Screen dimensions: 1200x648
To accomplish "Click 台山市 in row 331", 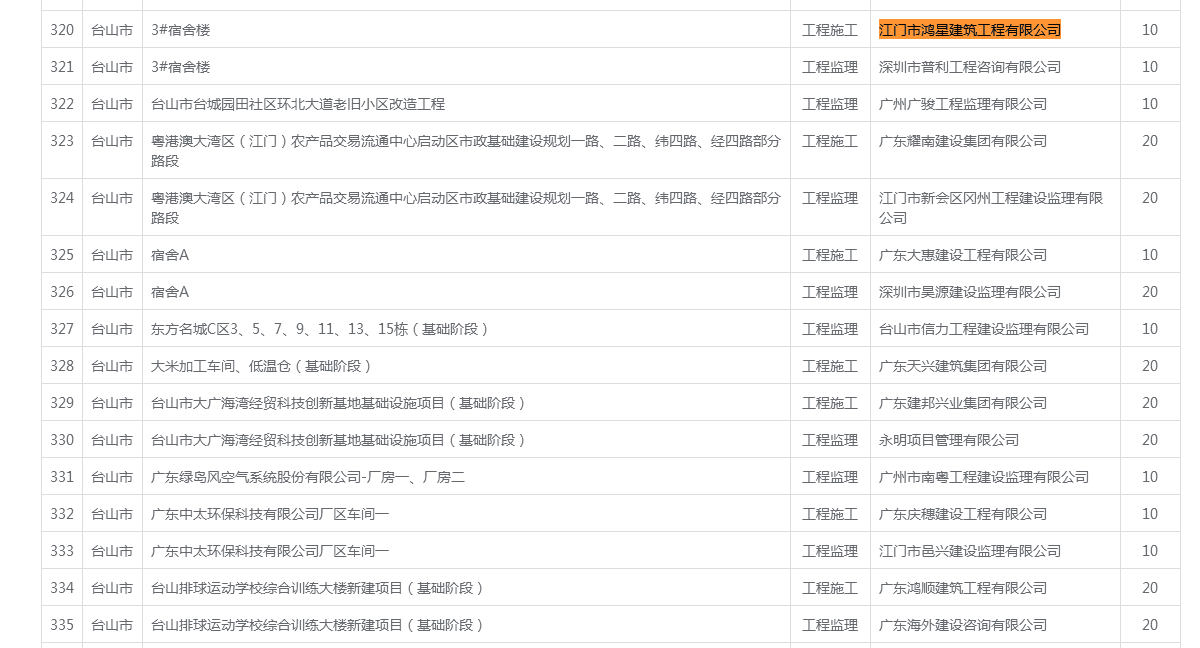I will (112, 477).
